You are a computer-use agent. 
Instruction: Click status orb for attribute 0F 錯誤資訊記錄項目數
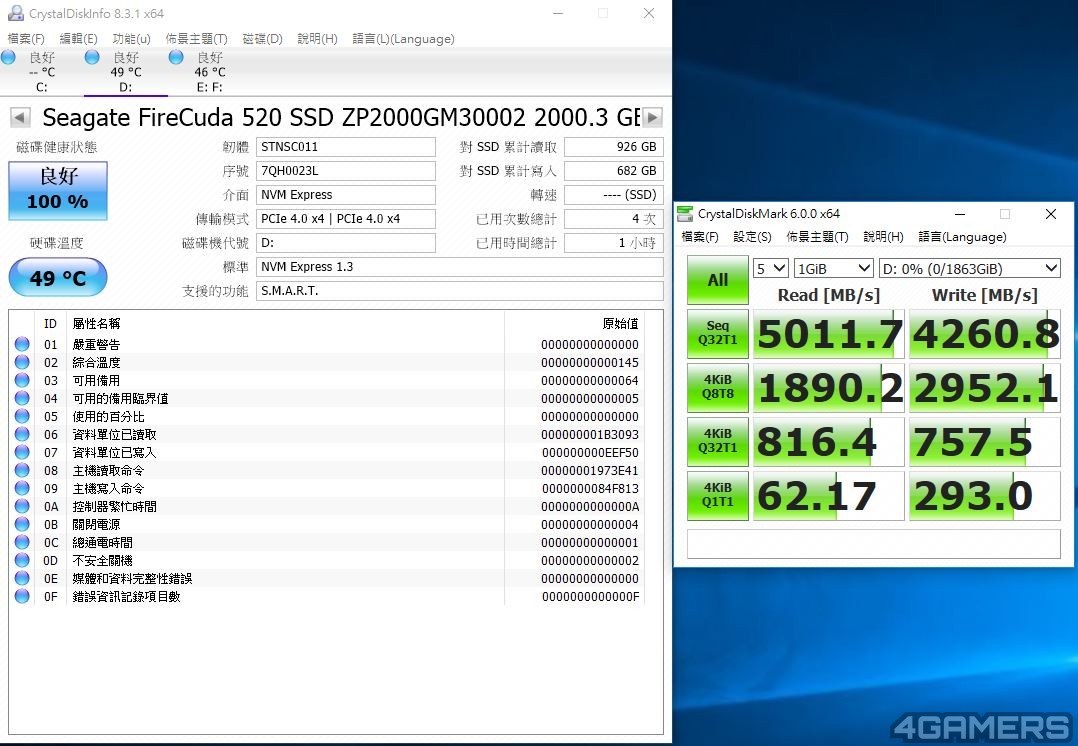[22, 596]
